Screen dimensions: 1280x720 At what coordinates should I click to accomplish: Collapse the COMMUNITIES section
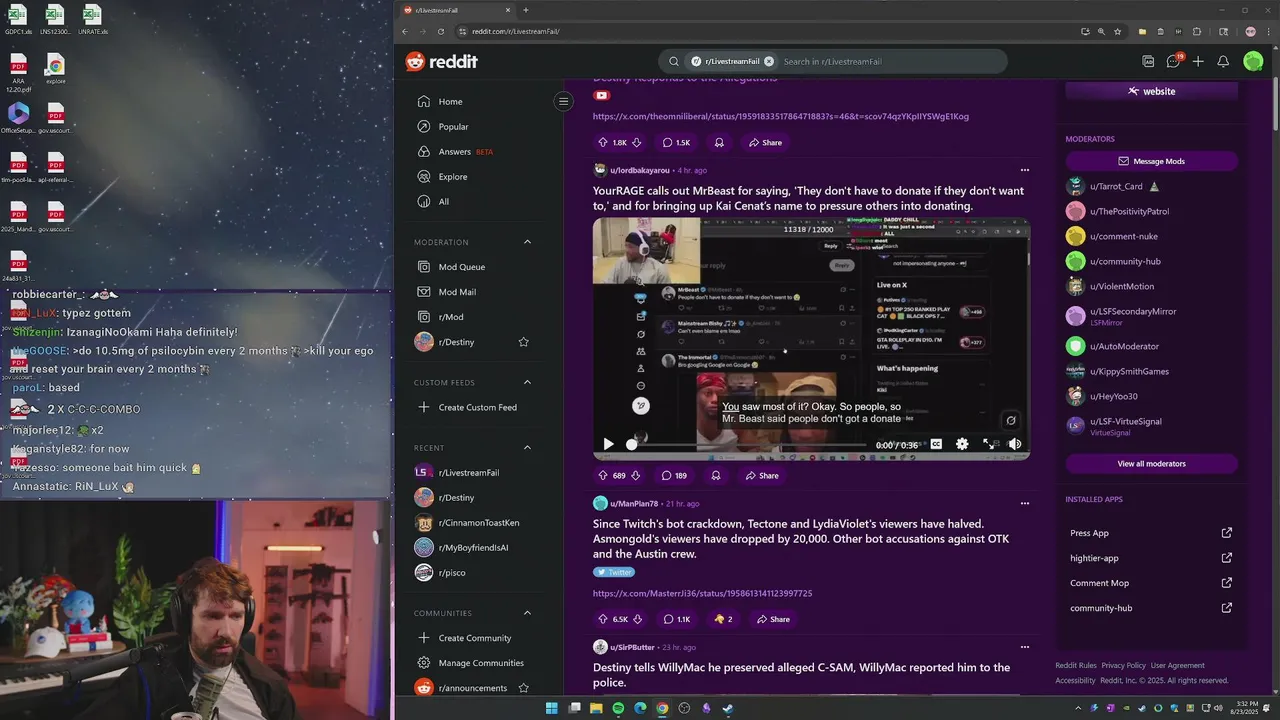[x=527, y=613]
